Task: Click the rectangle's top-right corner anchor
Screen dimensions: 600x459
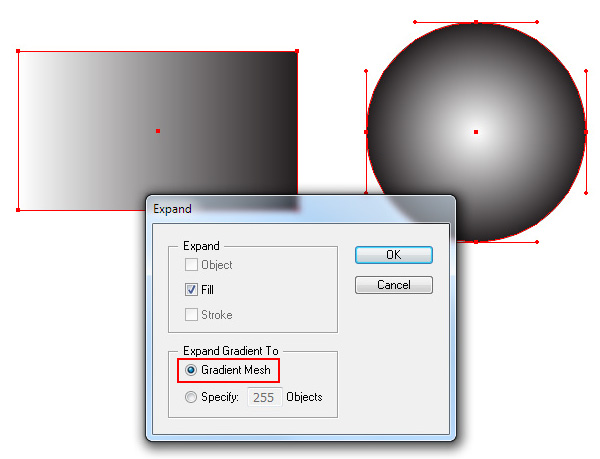Action: coord(297,51)
